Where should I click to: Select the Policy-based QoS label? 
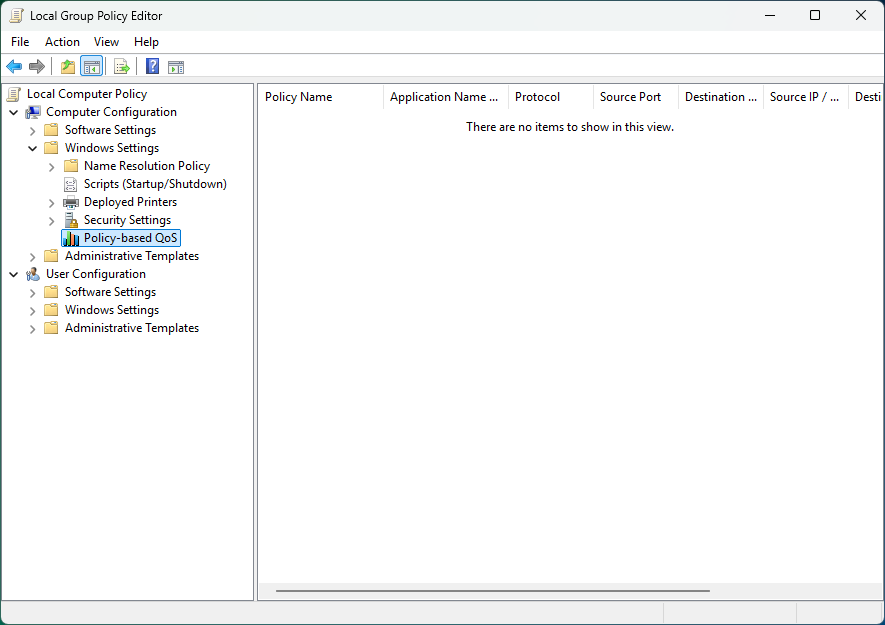130,238
